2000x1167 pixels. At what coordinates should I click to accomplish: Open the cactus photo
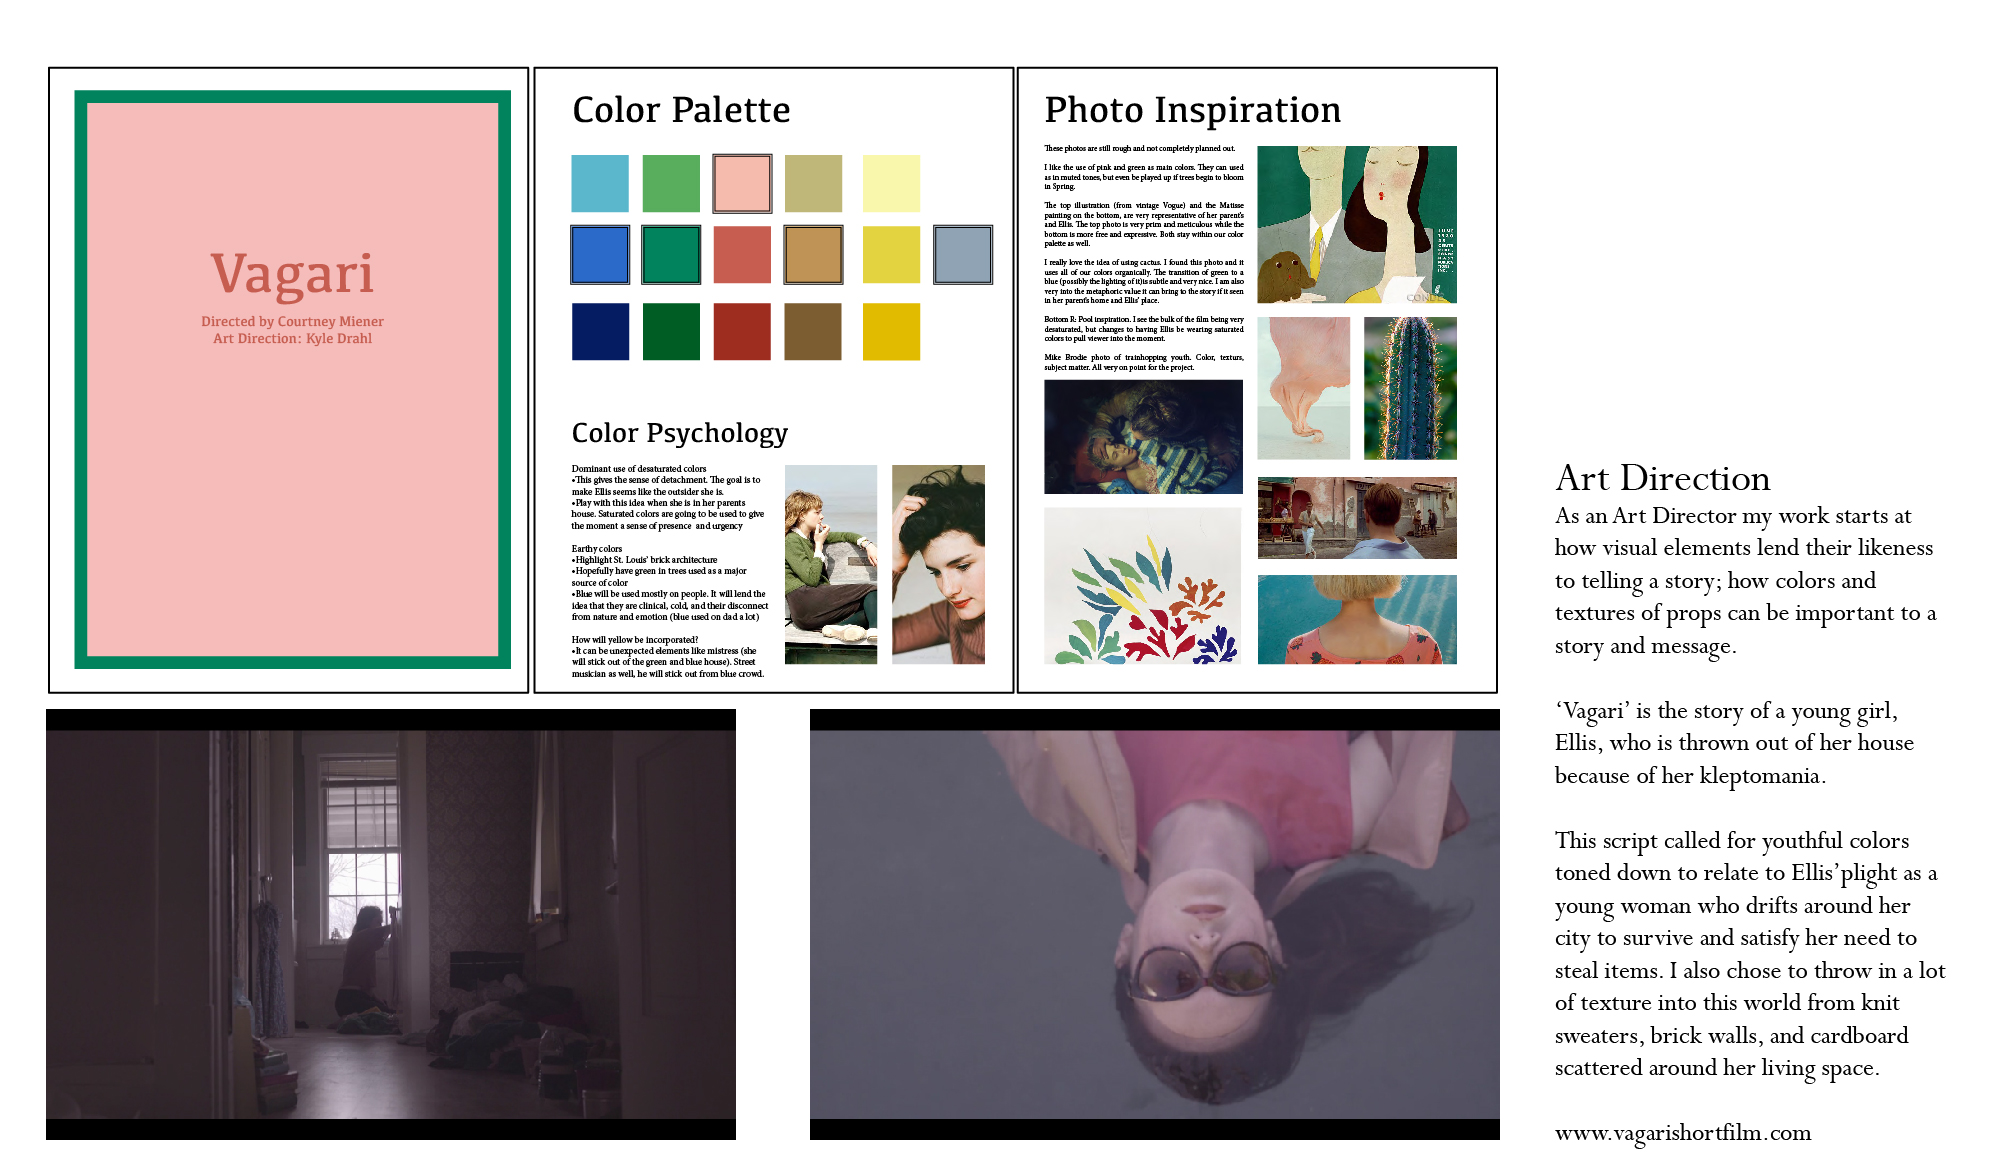[x=1410, y=388]
